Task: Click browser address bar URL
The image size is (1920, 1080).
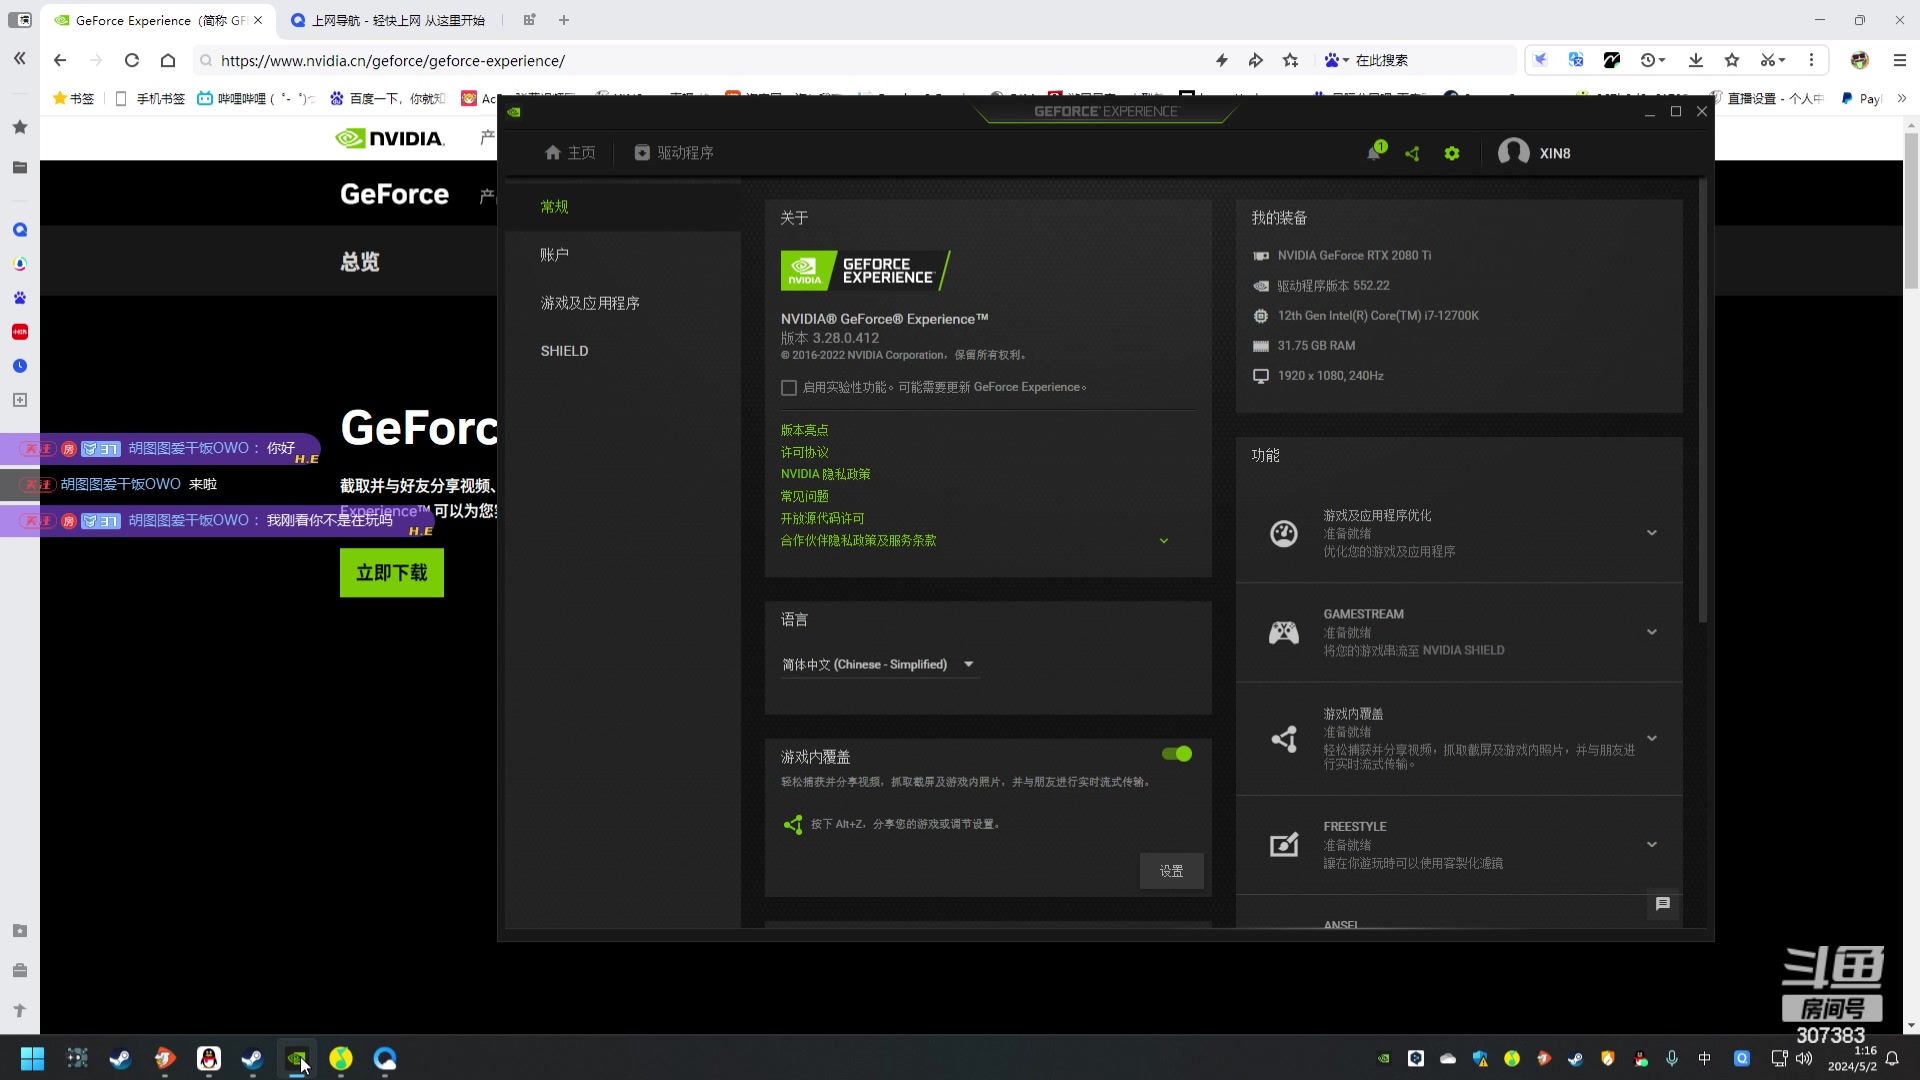Action: click(x=392, y=61)
